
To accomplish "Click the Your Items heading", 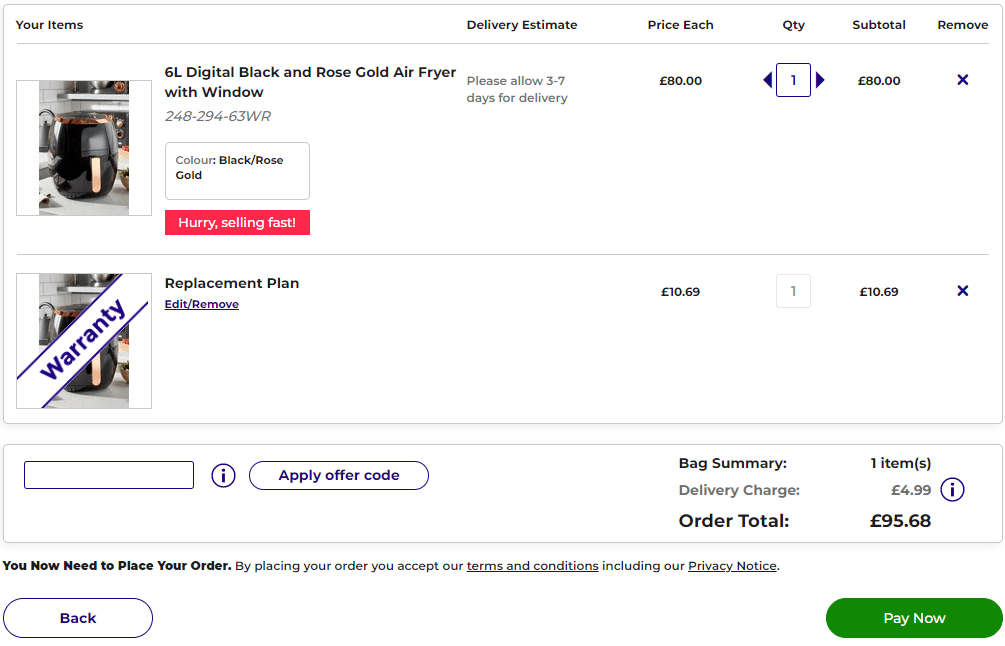I will pyautogui.click(x=49, y=25).
